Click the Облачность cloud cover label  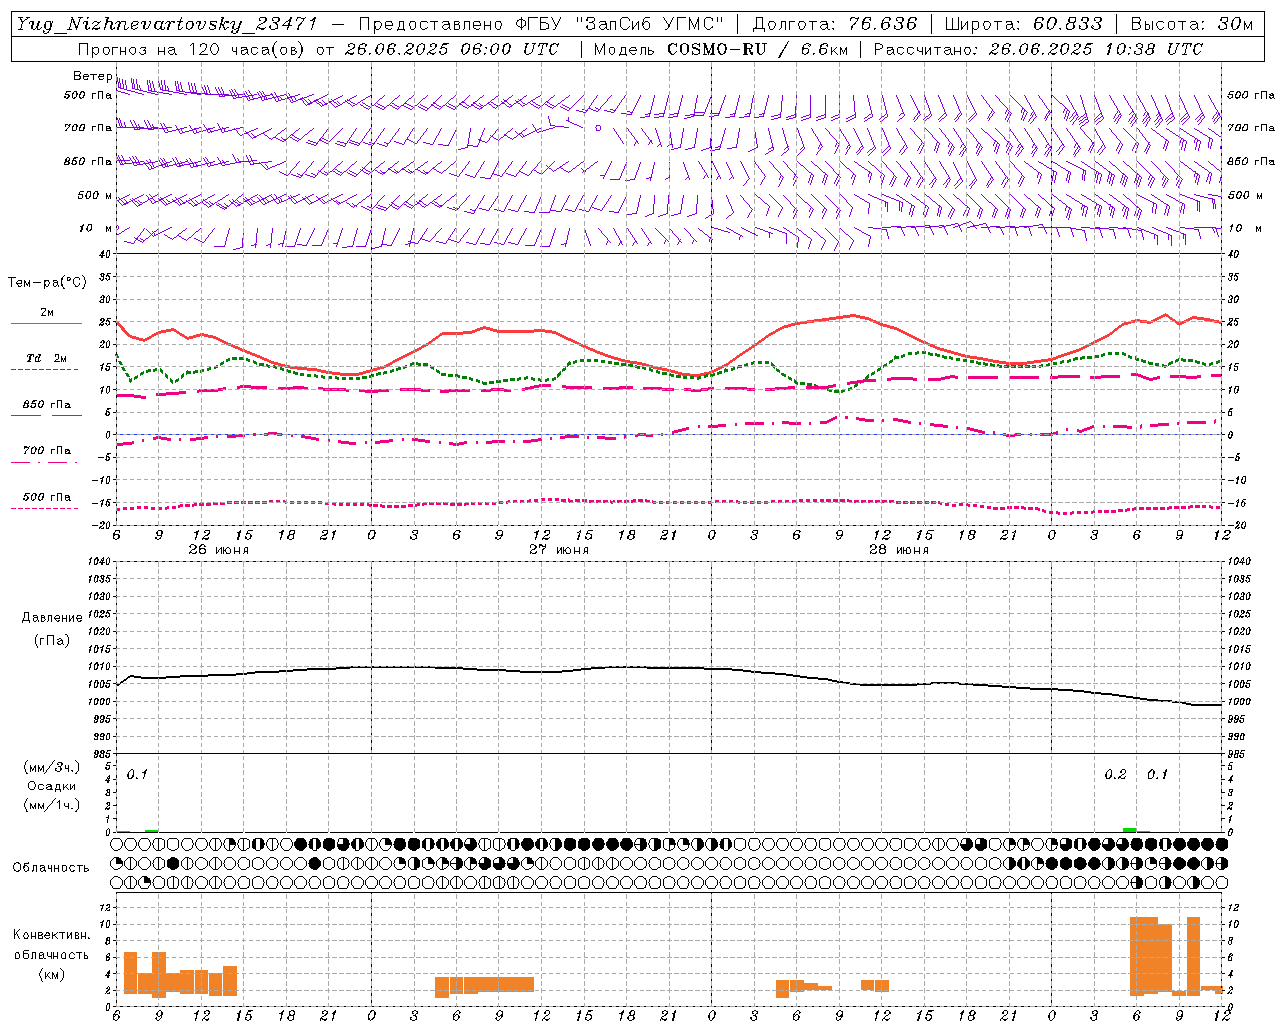click(x=51, y=867)
